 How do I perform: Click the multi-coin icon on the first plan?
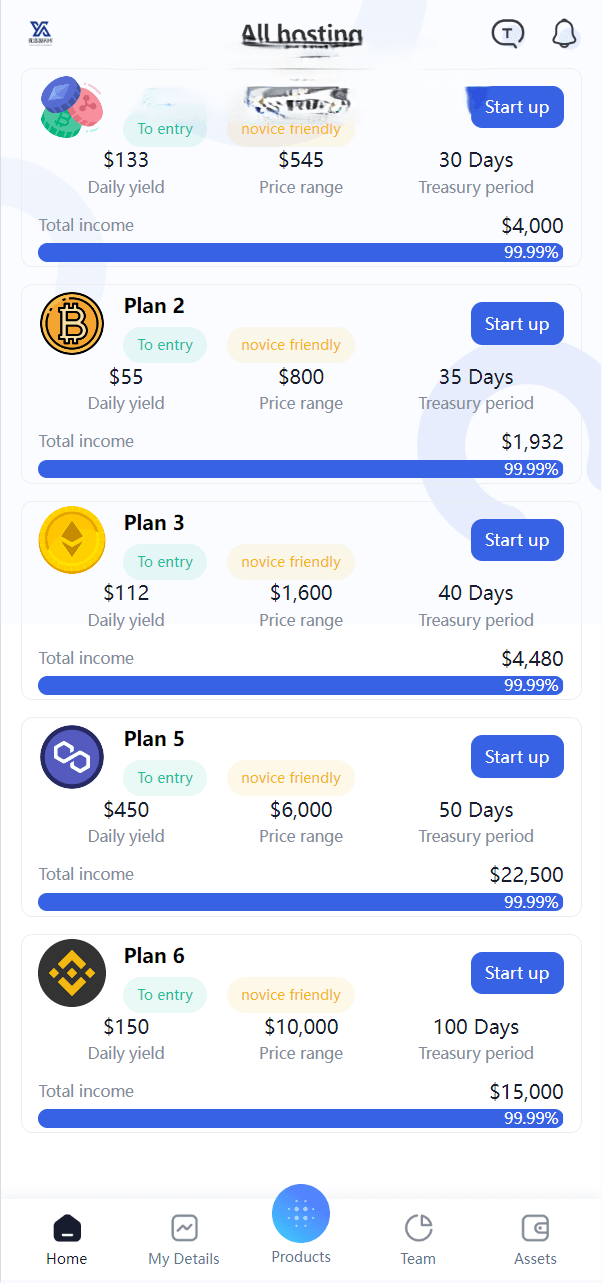(72, 108)
